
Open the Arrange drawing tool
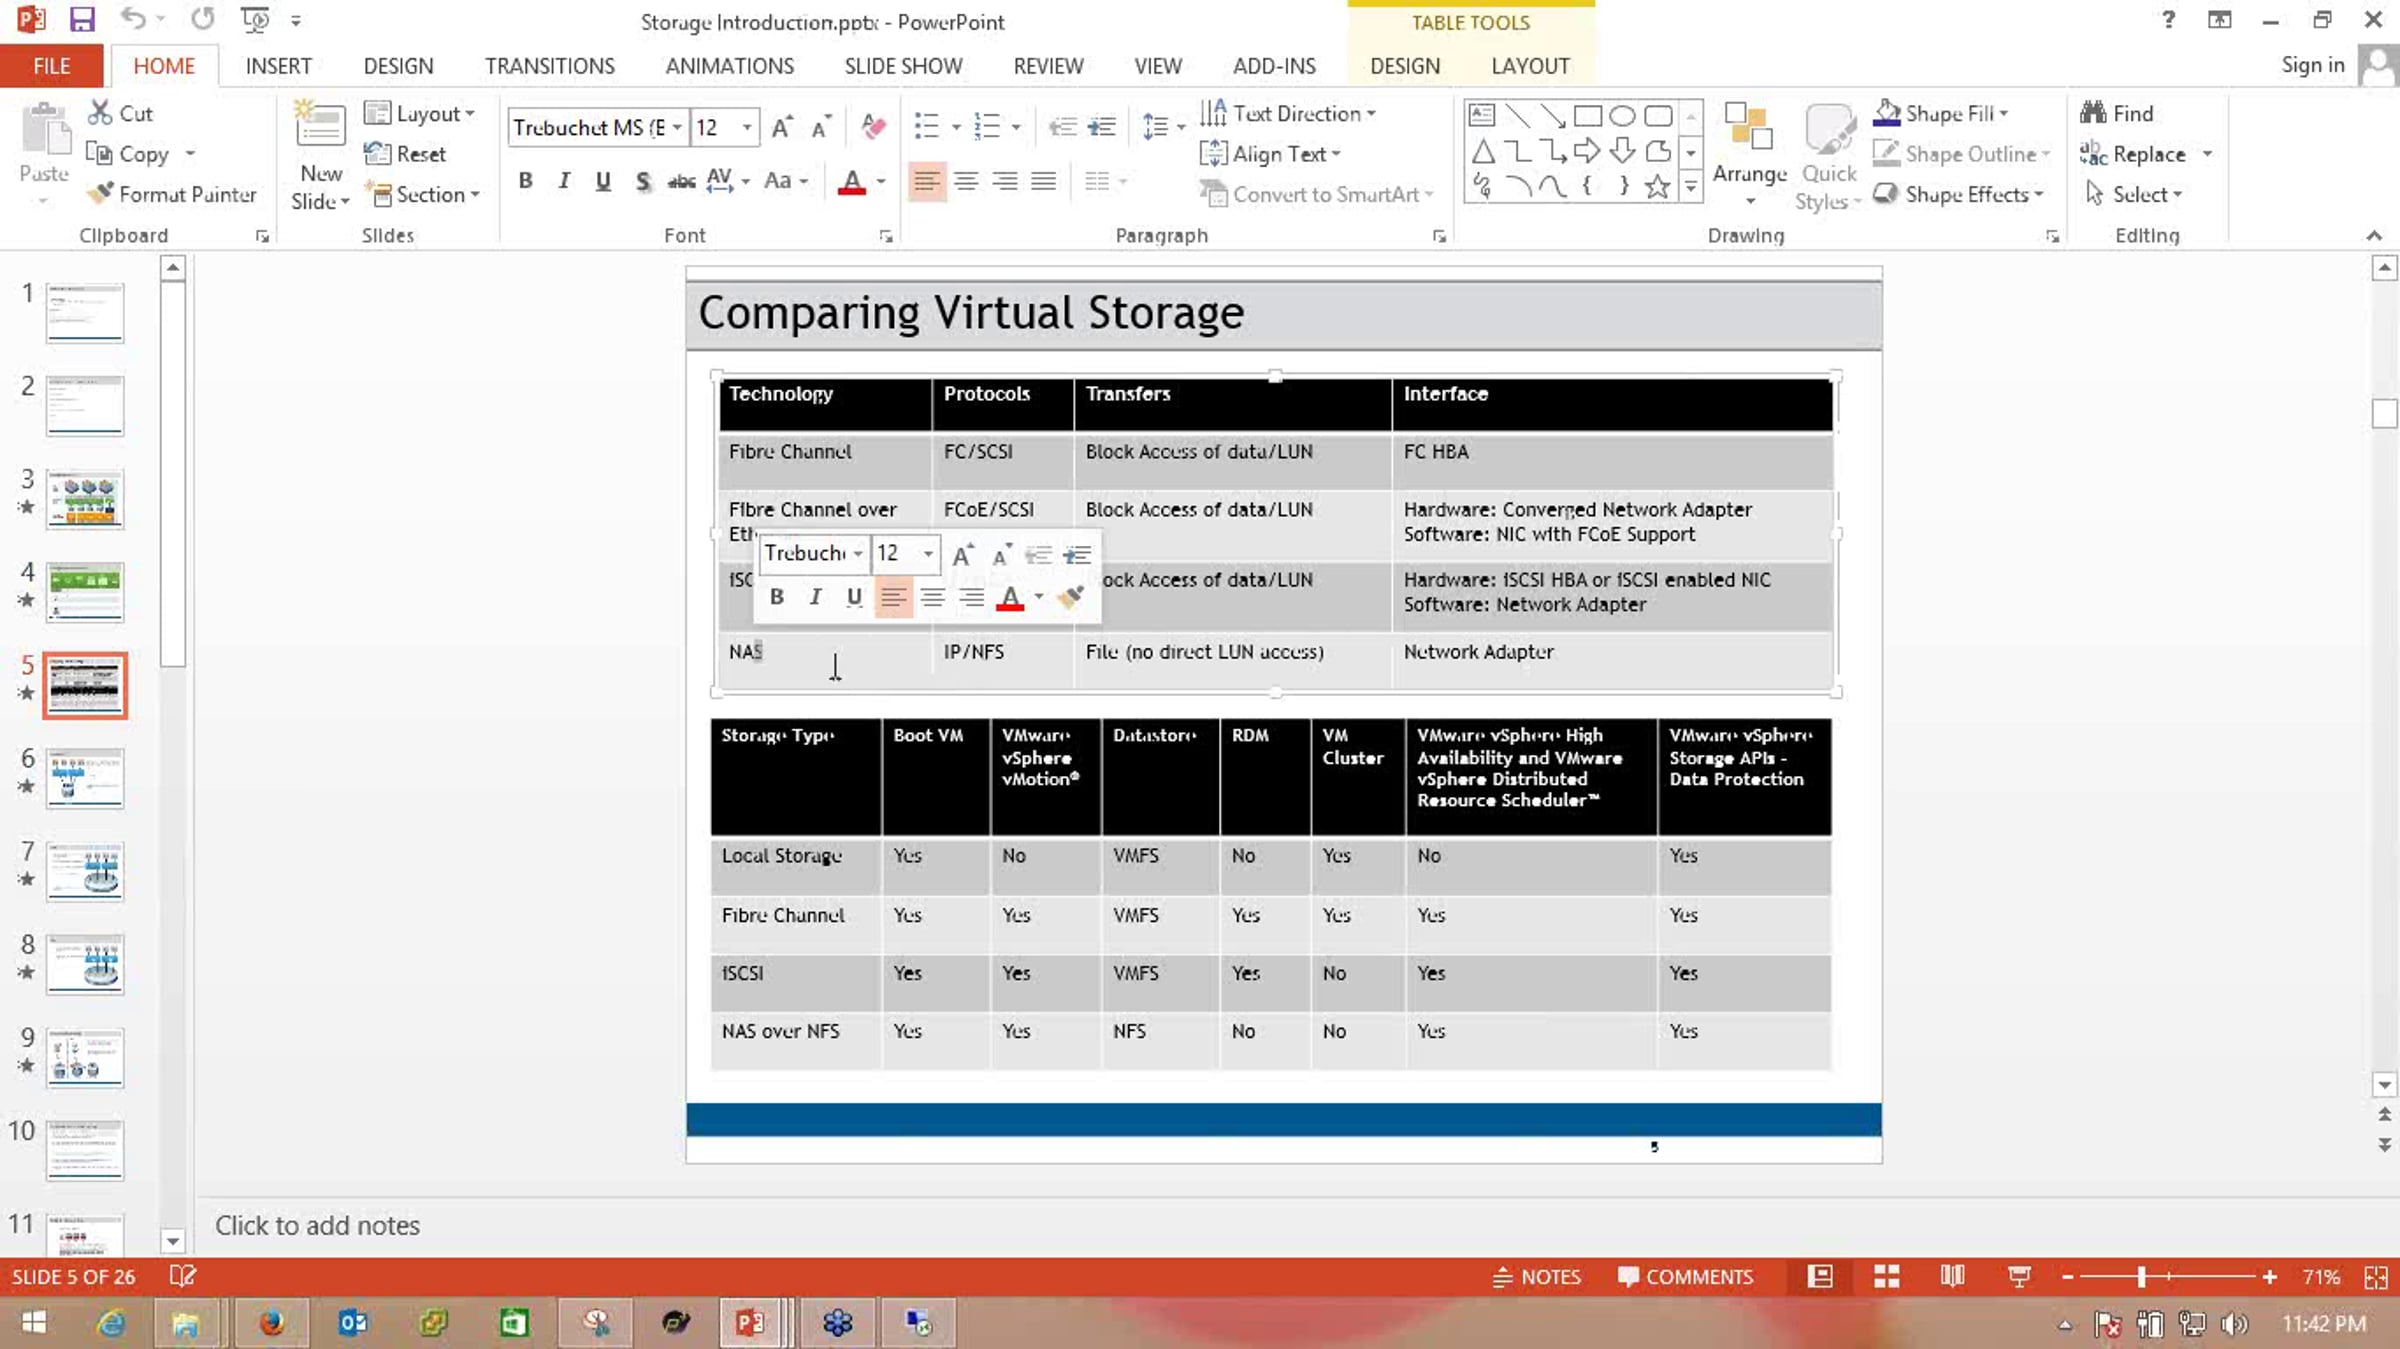(x=1749, y=155)
